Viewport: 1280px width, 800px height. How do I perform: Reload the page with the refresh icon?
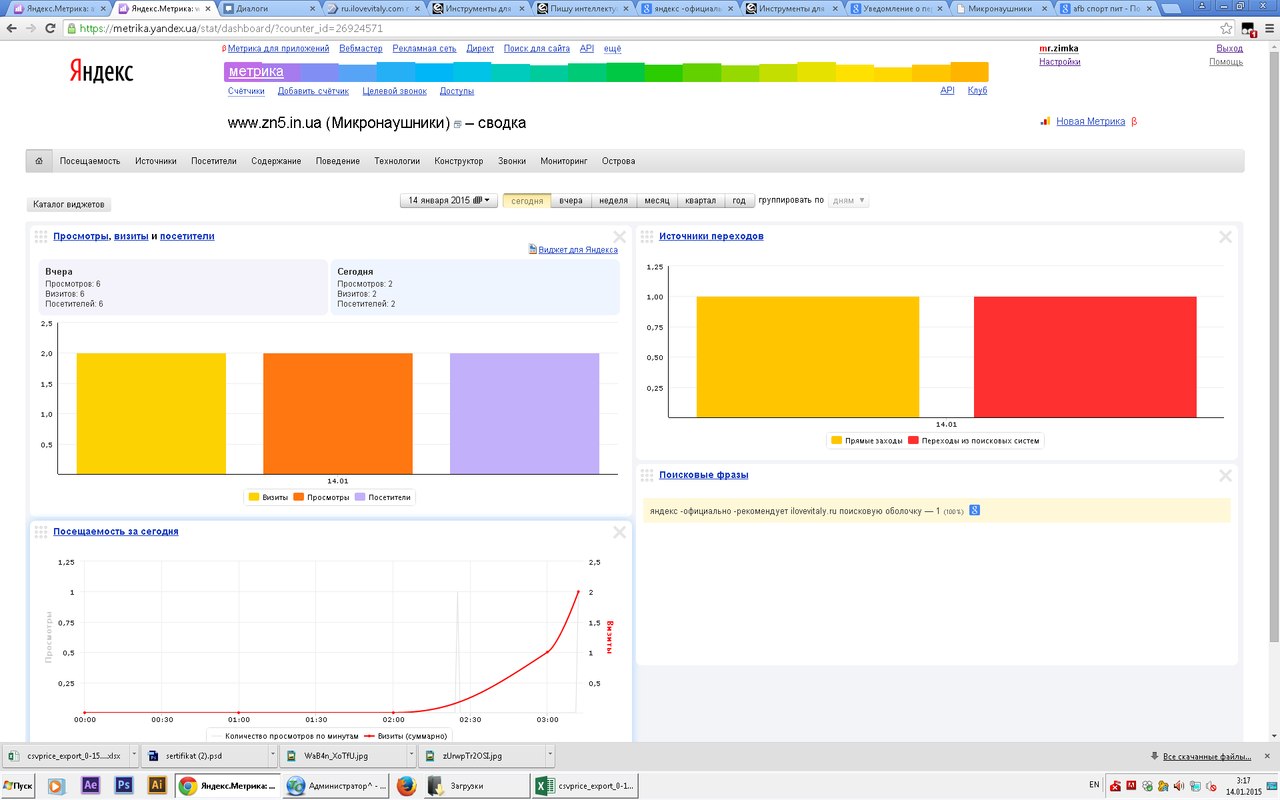point(50,28)
